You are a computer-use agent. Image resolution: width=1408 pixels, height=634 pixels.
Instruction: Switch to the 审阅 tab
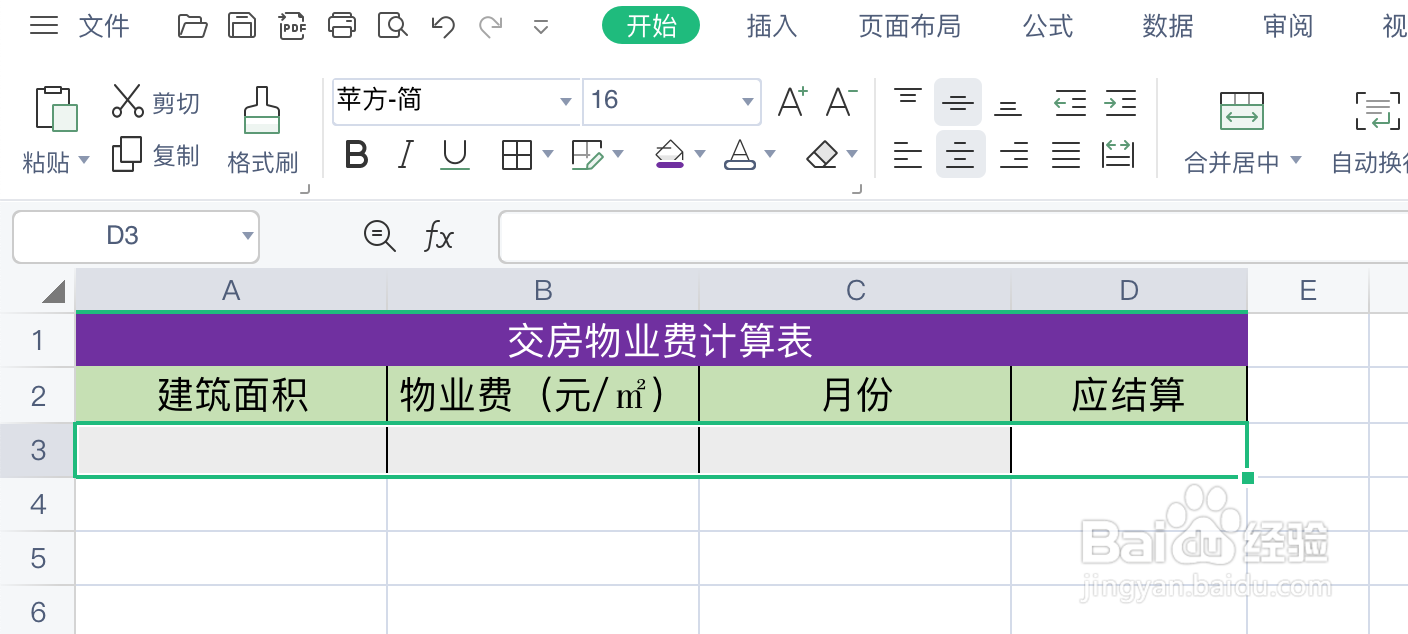[1288, 26]
